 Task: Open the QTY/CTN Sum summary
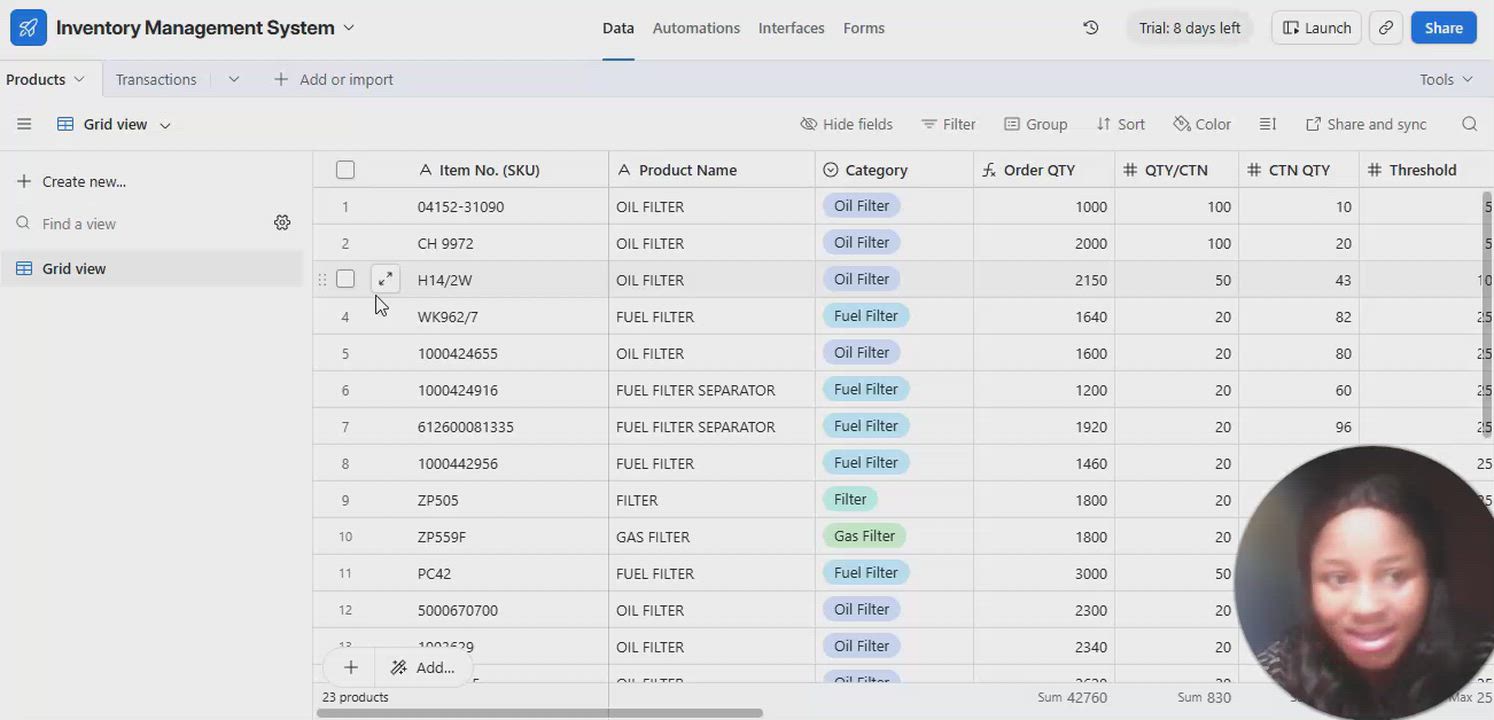click(1204, 697)
